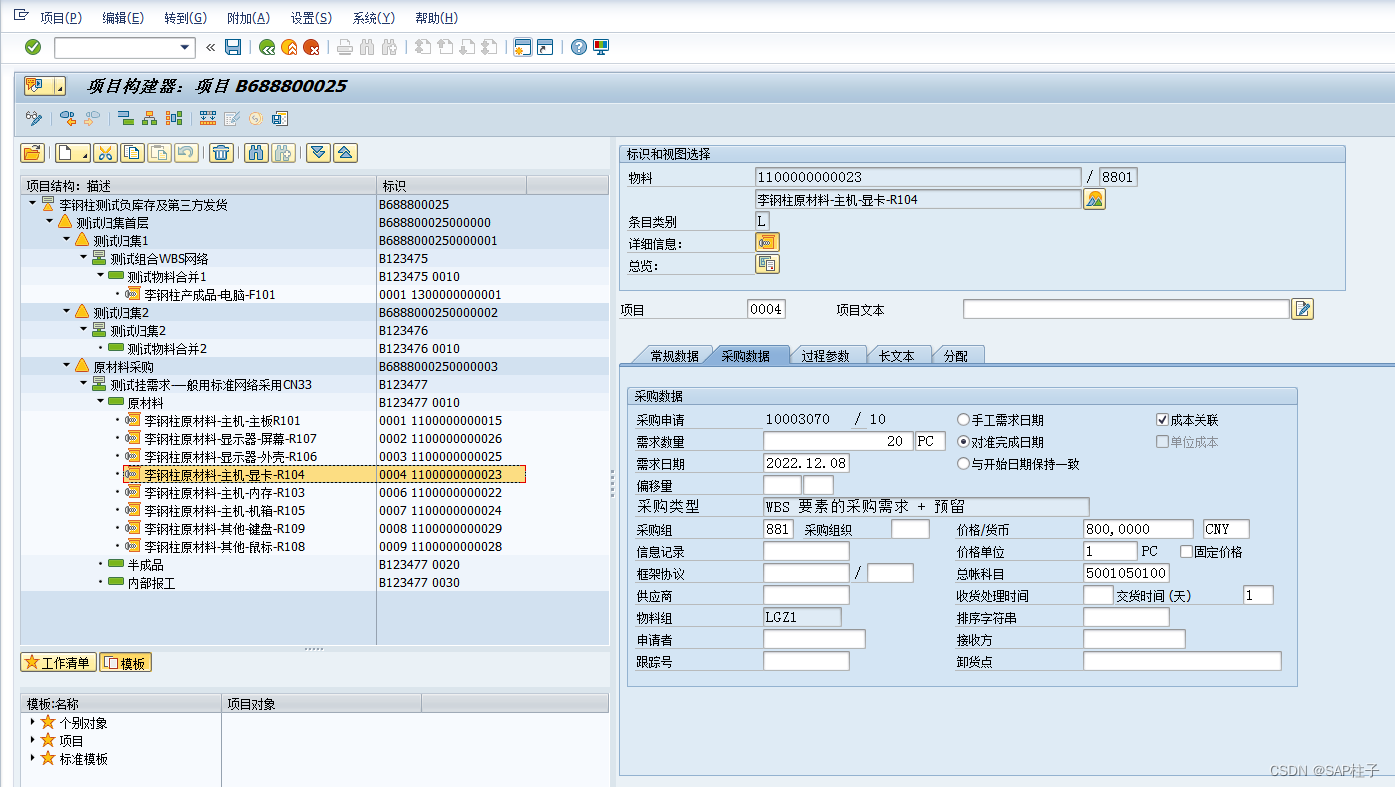
Task: Click the green Back icon
Action: [x=267, y=47]
